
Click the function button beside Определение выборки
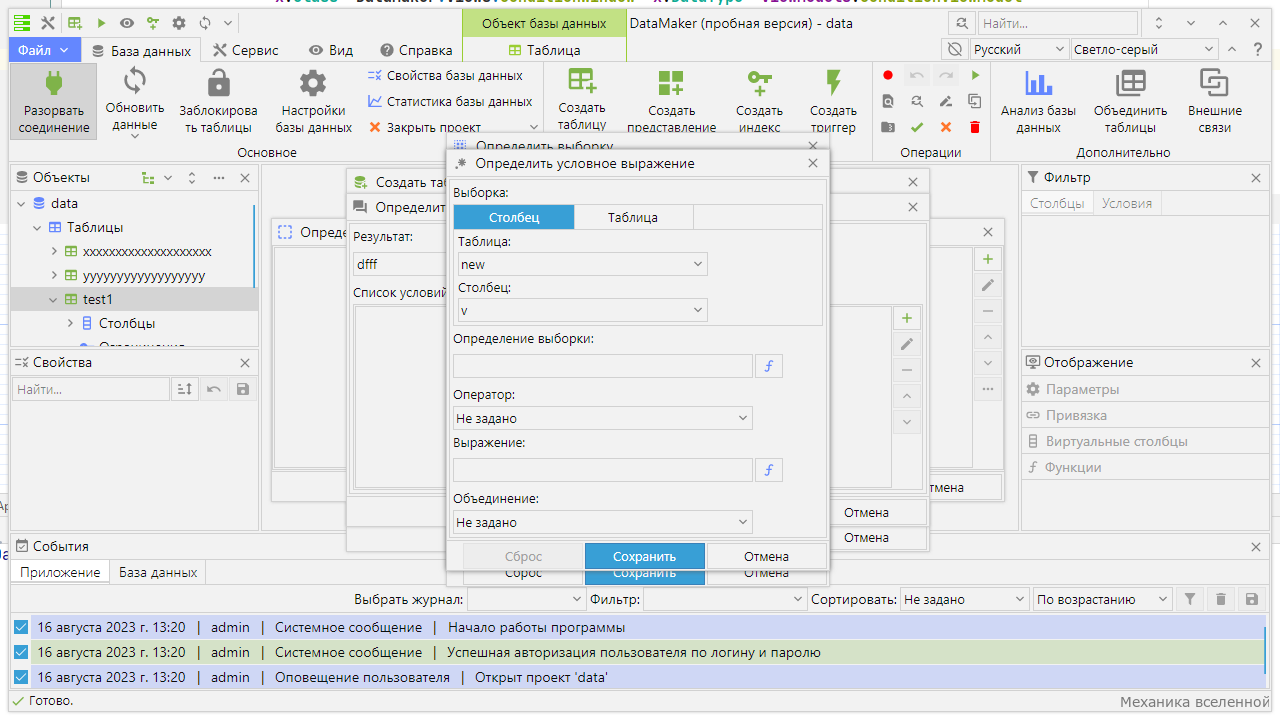click(x=769, y=366)
